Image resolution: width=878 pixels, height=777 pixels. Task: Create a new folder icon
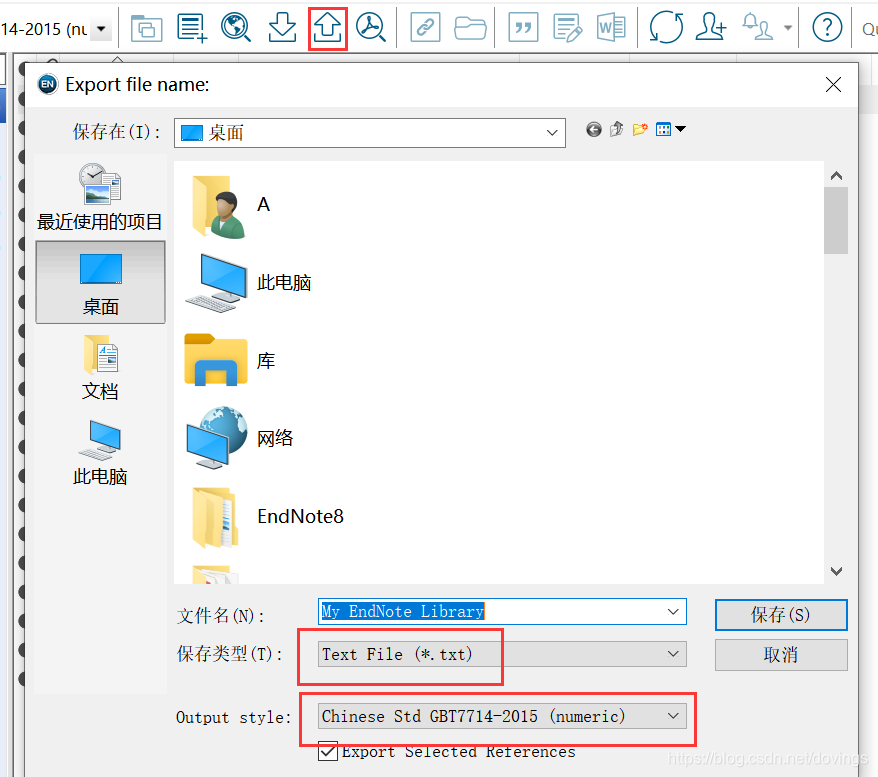(x=640, y=129)
